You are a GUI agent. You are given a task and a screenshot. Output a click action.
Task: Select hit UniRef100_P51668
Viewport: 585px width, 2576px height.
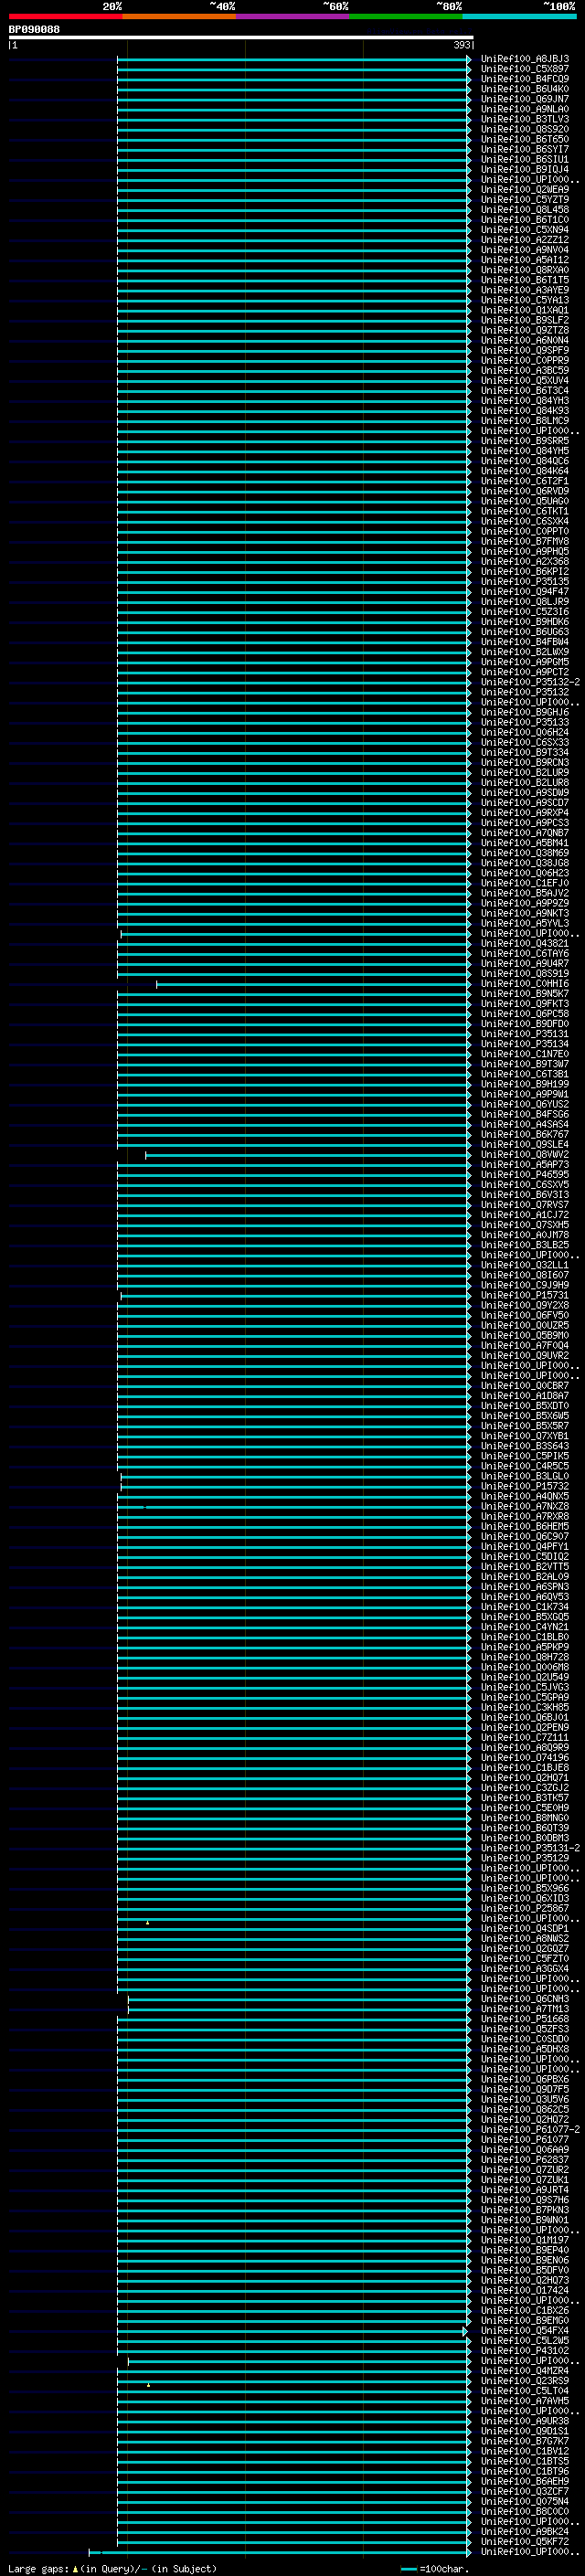tap(525, 2020)
